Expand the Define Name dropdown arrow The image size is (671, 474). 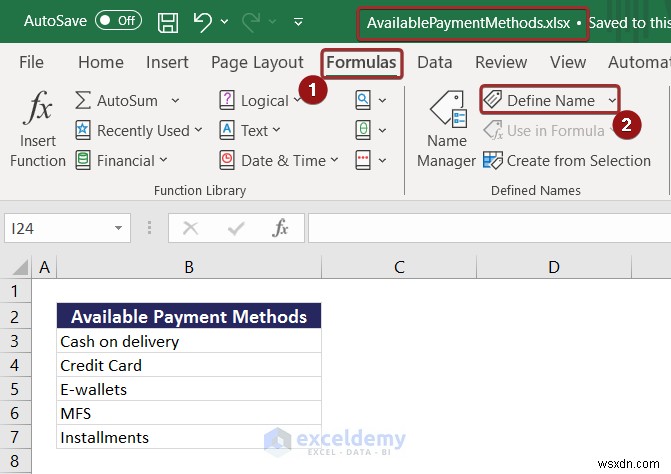click(x=612, y=101)
